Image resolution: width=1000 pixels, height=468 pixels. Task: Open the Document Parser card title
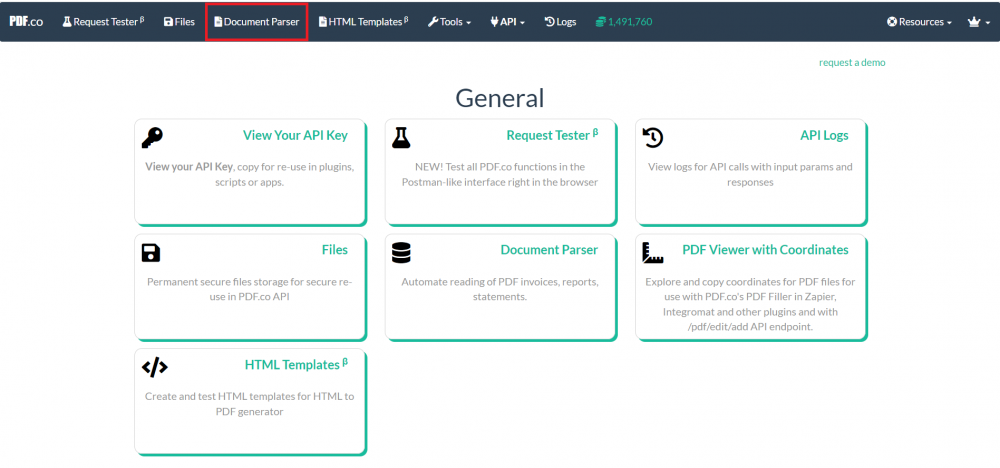coord(549,250)
